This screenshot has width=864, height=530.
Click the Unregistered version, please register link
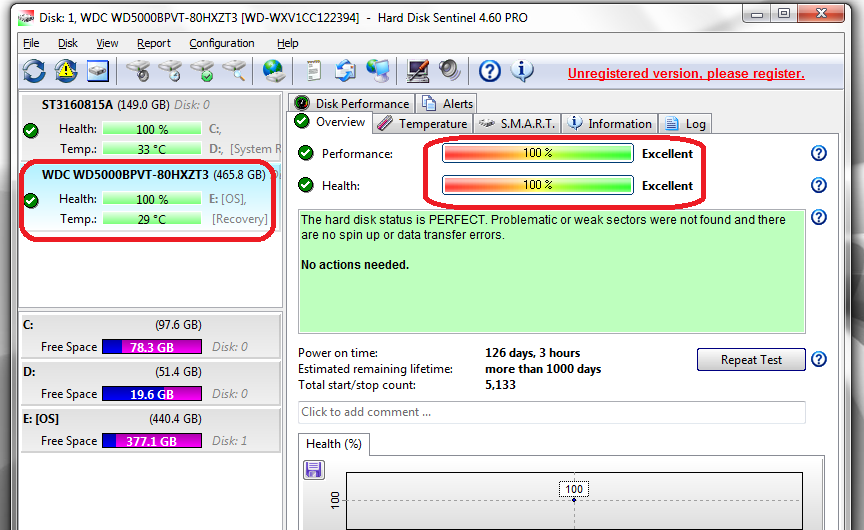point(686,73)
